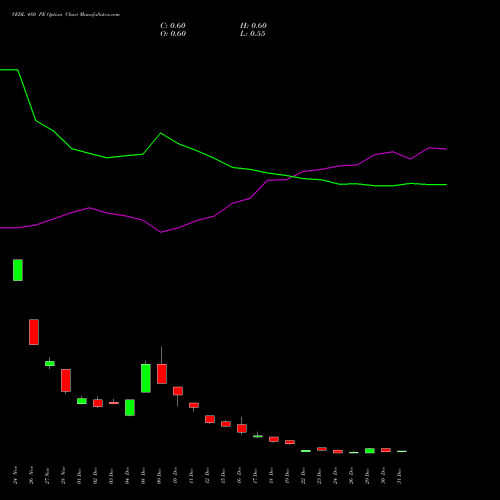Click the 29 Dec date label
The image size is (500, 500).
[x=367, y=476]
